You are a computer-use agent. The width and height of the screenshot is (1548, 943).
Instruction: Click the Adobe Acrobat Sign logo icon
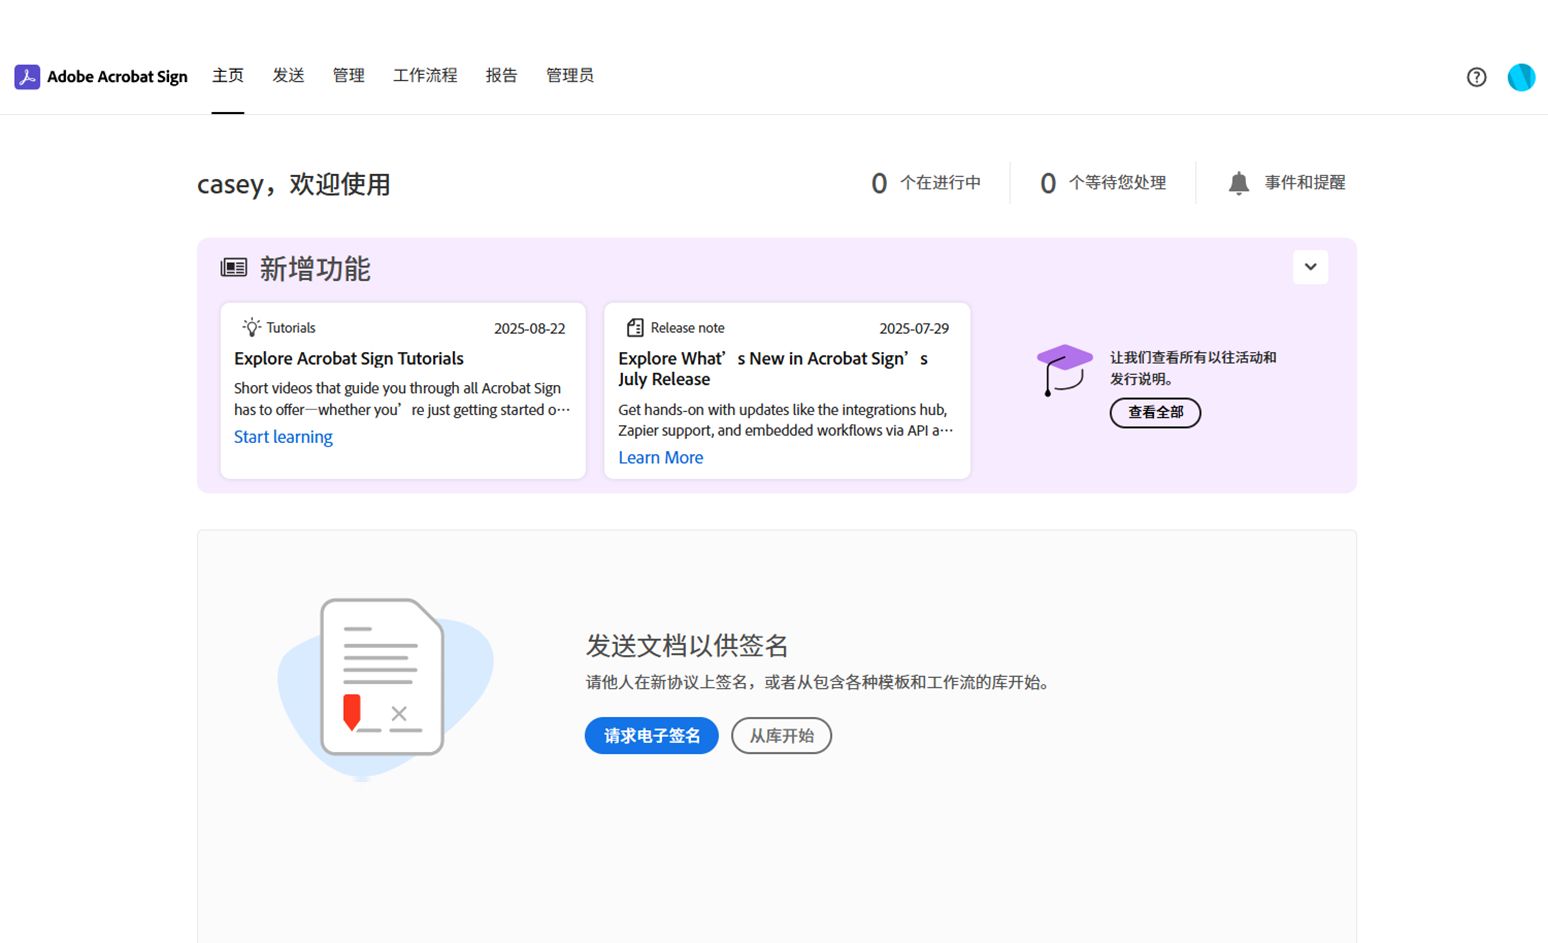coord(27,77)
